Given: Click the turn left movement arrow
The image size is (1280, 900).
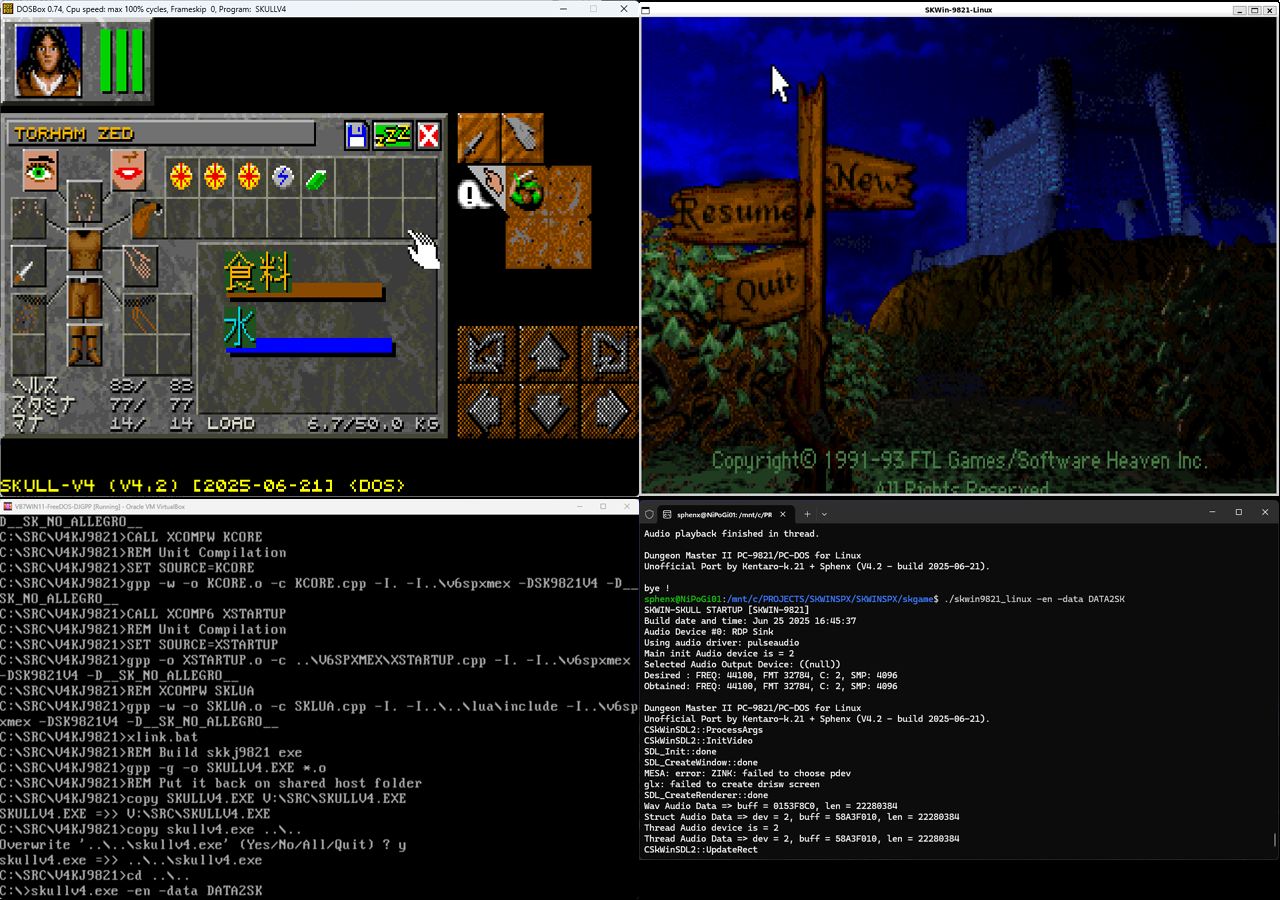Looking at the screenshot, I should point(486,353).
